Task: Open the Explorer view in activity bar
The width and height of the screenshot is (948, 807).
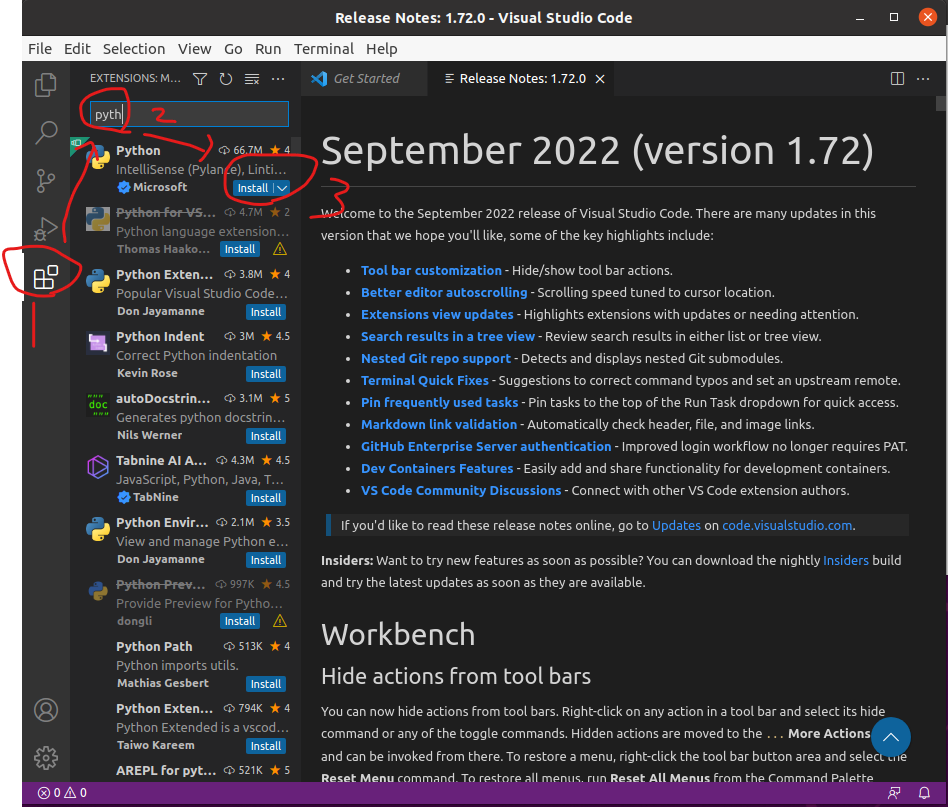Action: pos(45,85)
